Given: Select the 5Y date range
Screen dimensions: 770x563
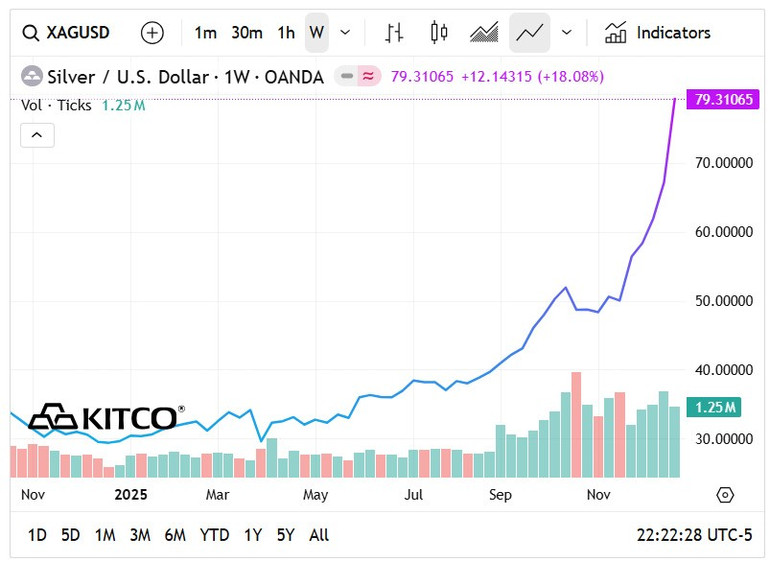Looking at the screenshot, I should 286,535.
